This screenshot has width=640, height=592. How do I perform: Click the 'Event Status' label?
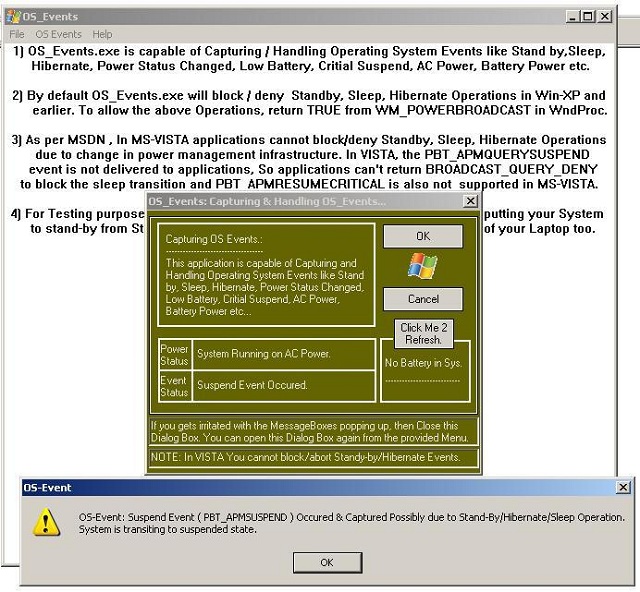coord(175,386)
